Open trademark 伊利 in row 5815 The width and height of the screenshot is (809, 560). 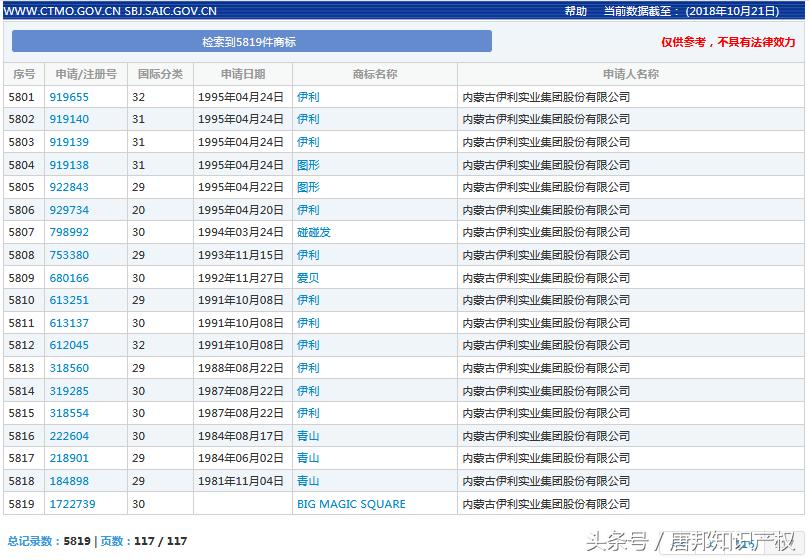308,413
